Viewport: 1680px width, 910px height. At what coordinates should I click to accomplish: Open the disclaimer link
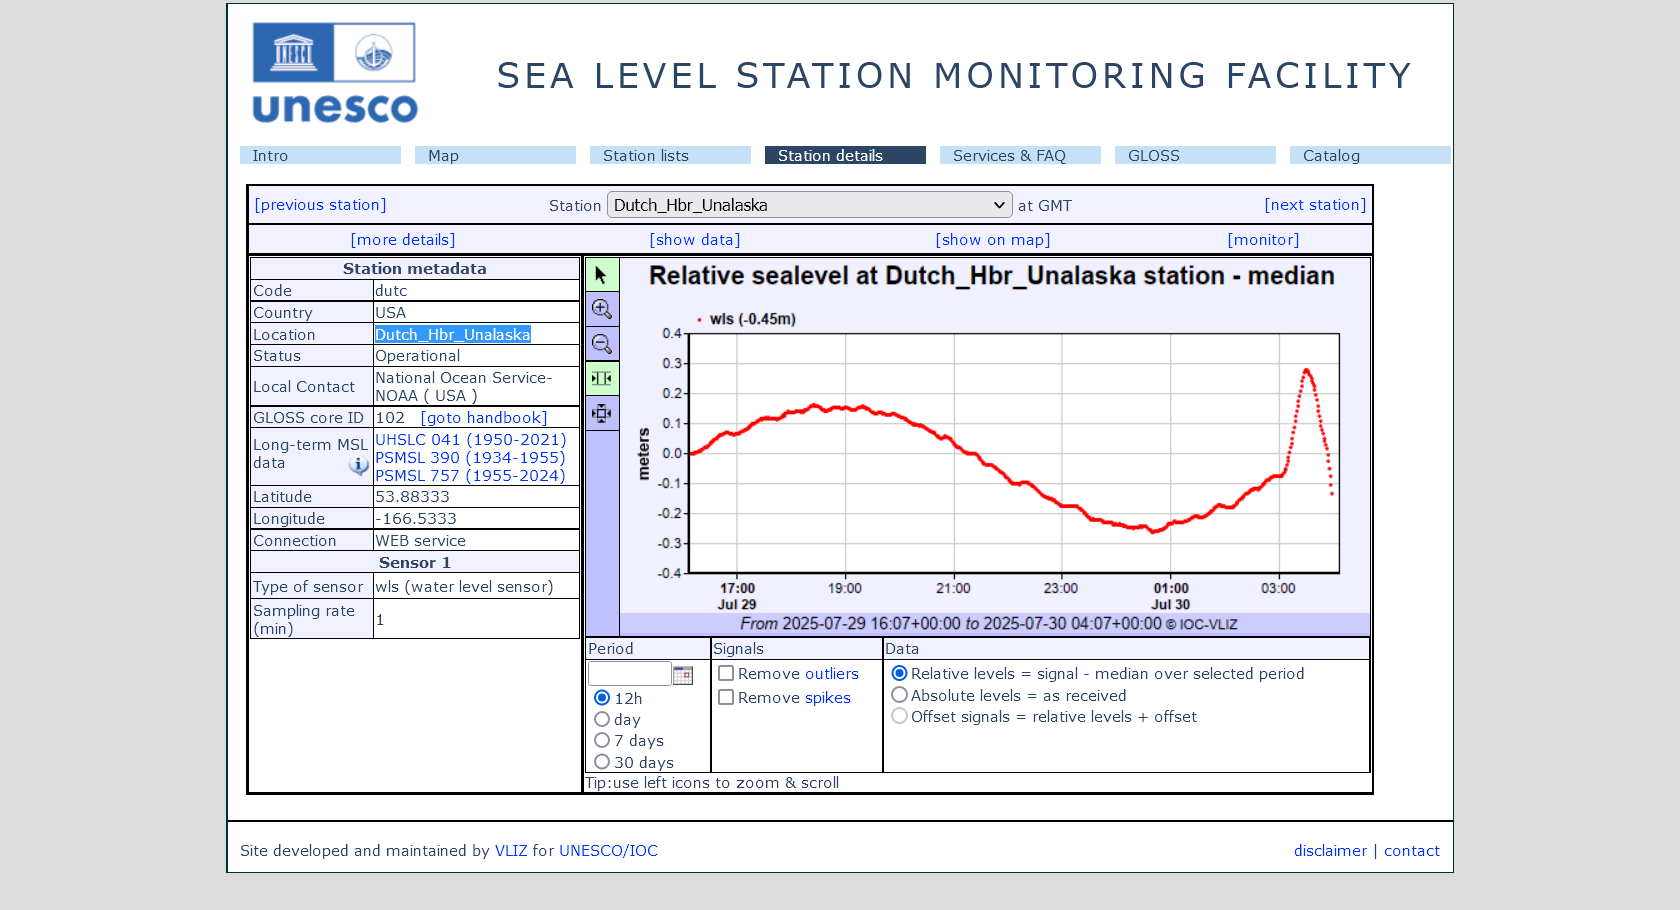click(x=1330, y=851)
